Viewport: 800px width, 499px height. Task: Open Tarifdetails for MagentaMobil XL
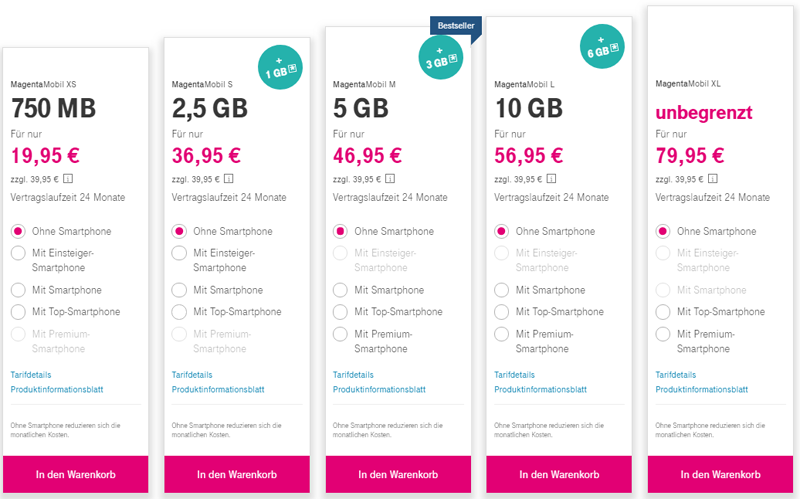point(676,375)
